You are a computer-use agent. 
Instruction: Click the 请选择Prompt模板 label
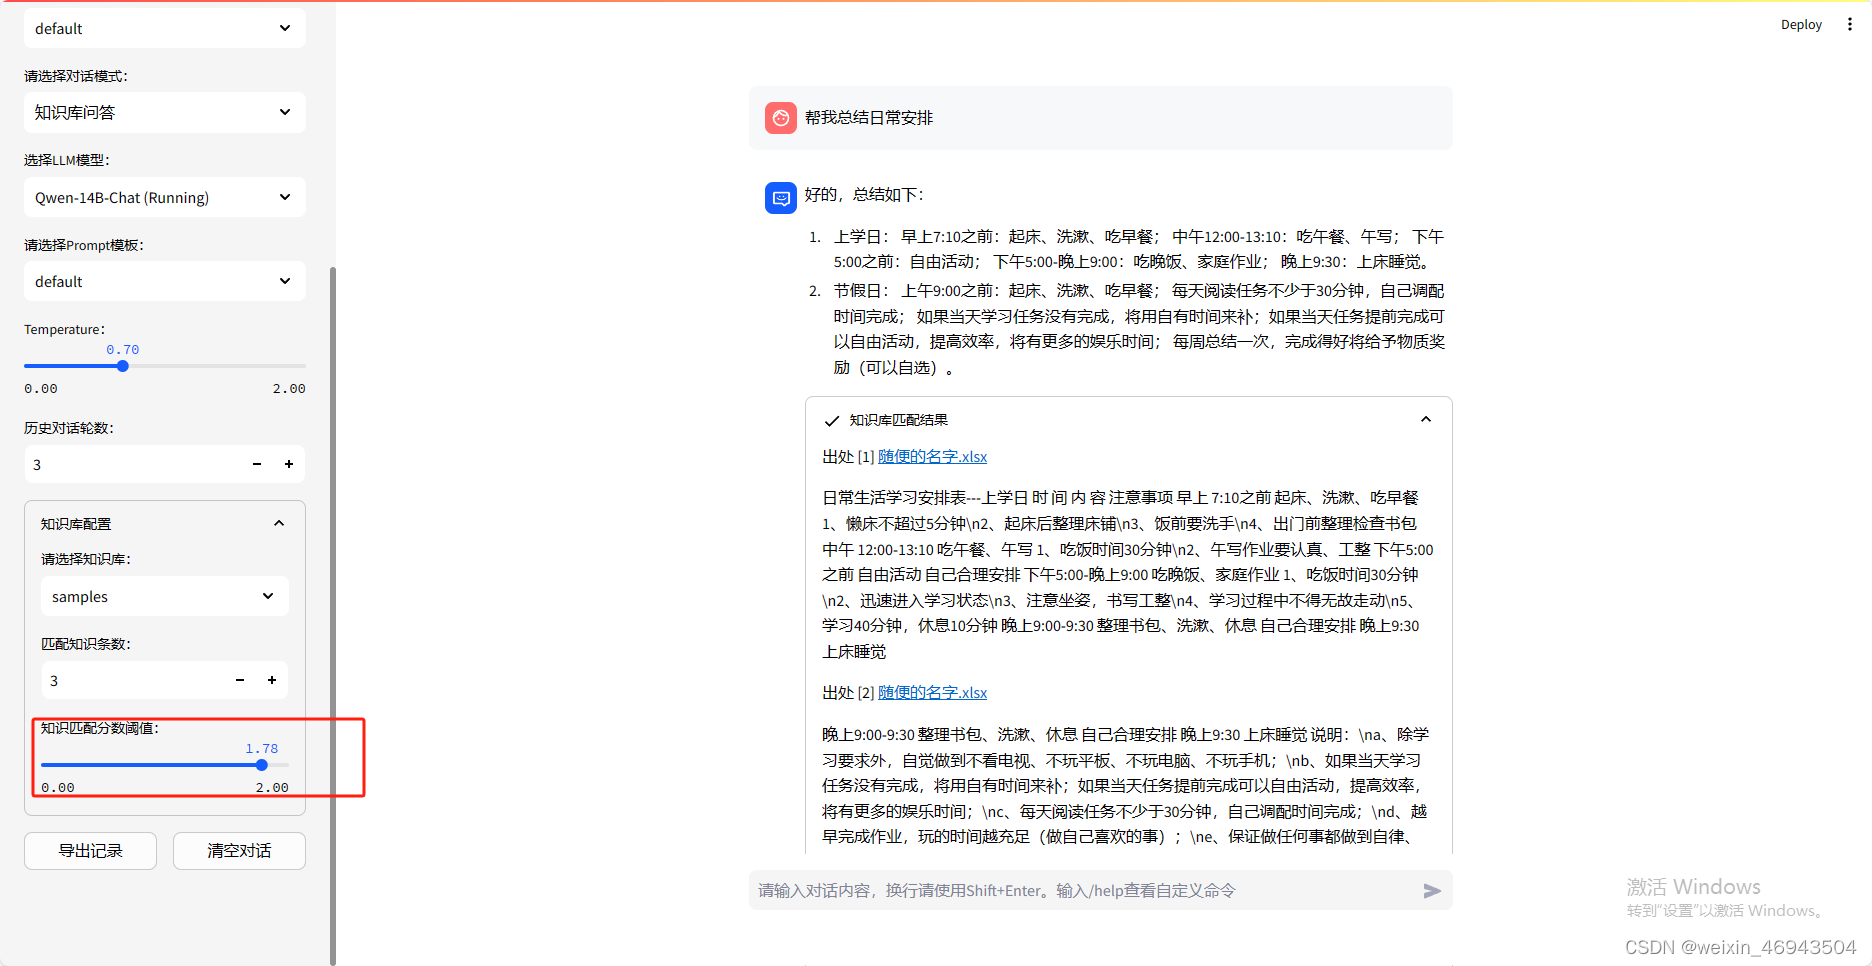point(84,245)
